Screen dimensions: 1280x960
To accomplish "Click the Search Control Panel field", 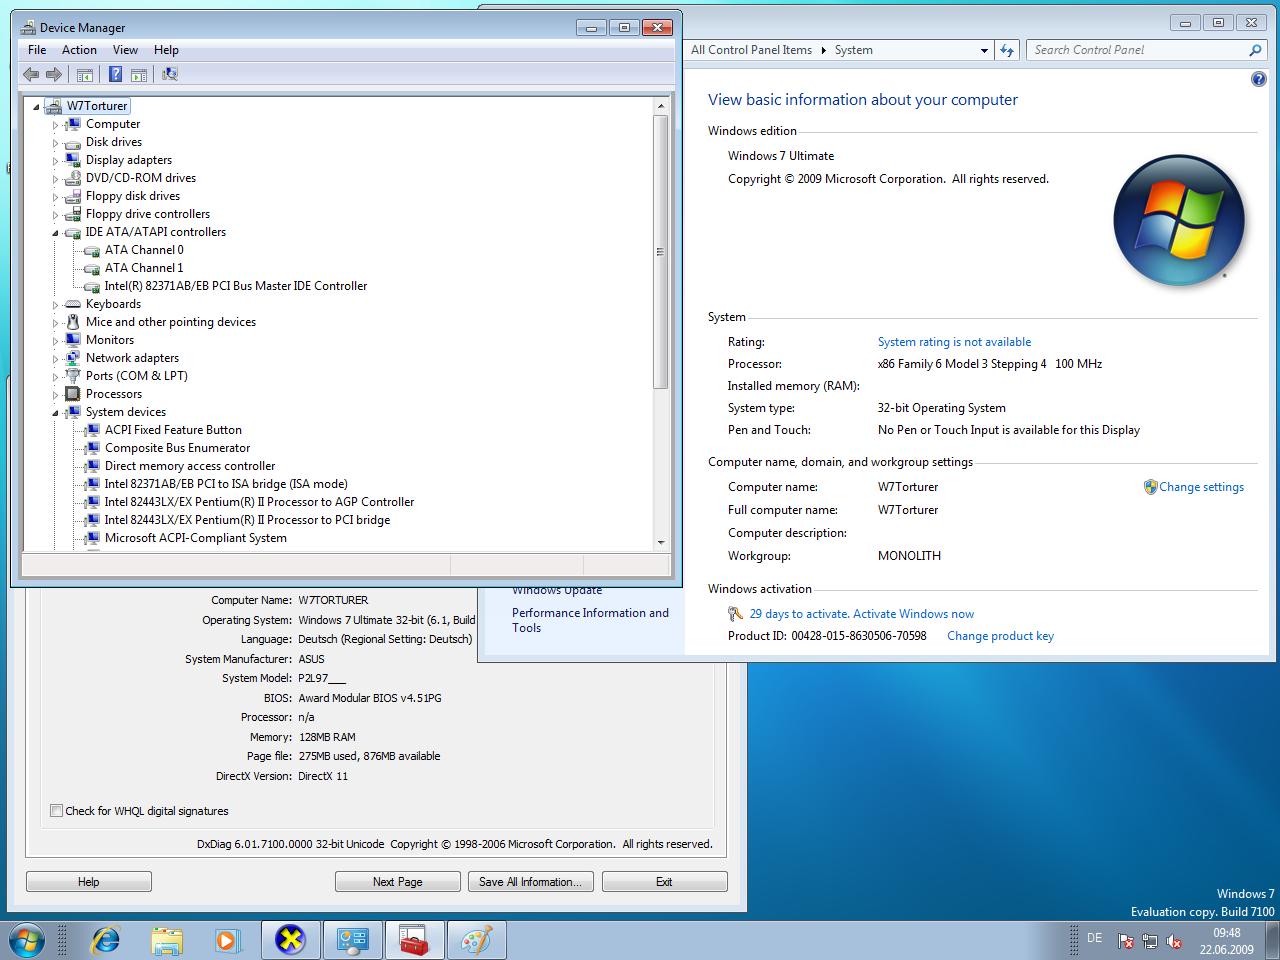I will pos(1137,50).
